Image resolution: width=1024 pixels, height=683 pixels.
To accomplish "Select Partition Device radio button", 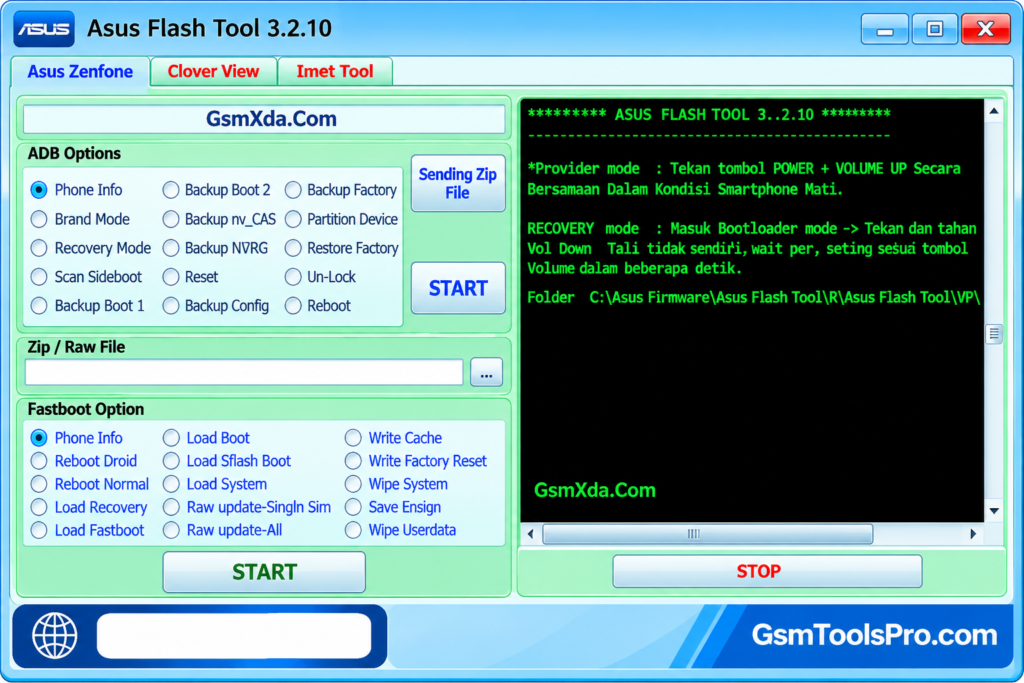I will [293, 219].
